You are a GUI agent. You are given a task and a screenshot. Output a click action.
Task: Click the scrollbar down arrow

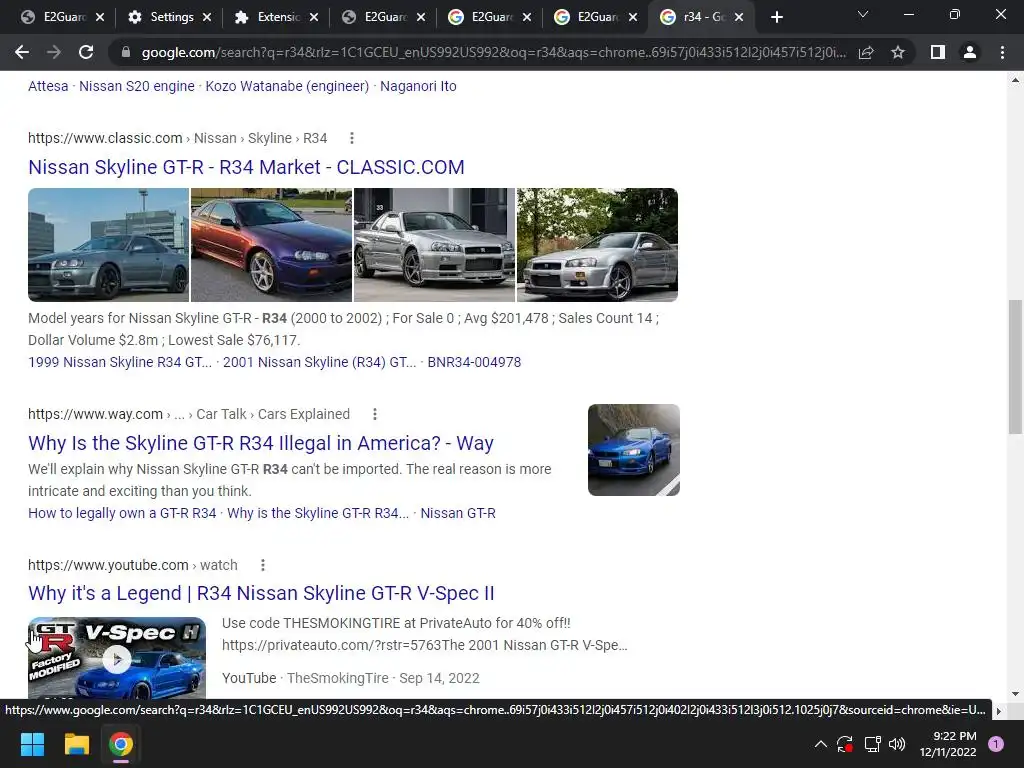1015,694
